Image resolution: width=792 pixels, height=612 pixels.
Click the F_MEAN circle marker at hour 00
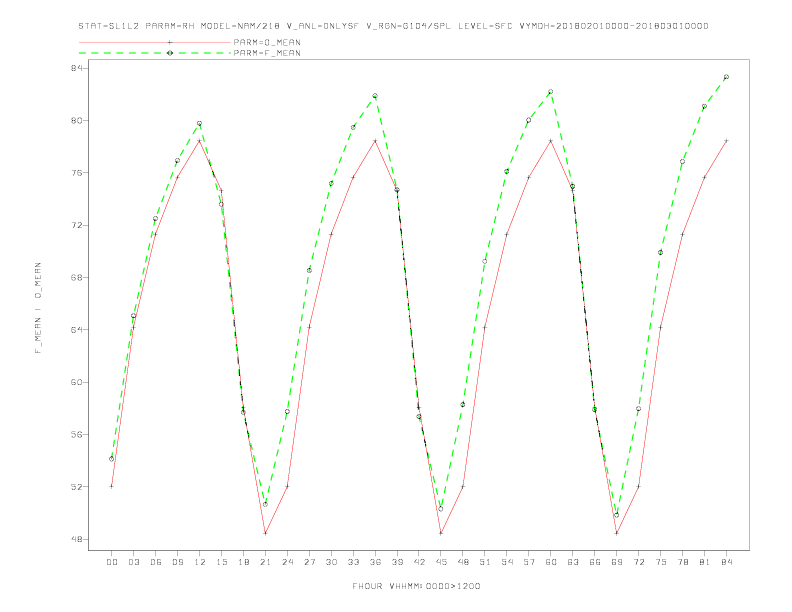112,458
